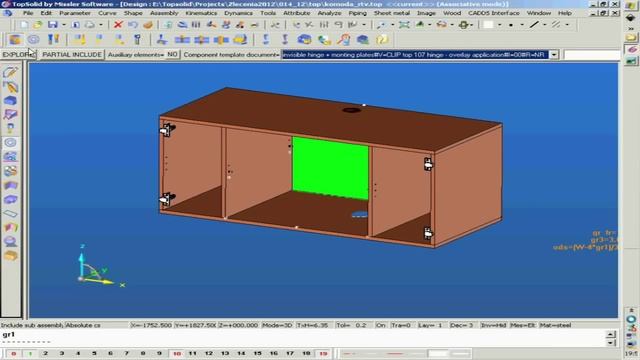Click the new document icon
This screenshot has height=360, width=640.
tap(24, 24)
